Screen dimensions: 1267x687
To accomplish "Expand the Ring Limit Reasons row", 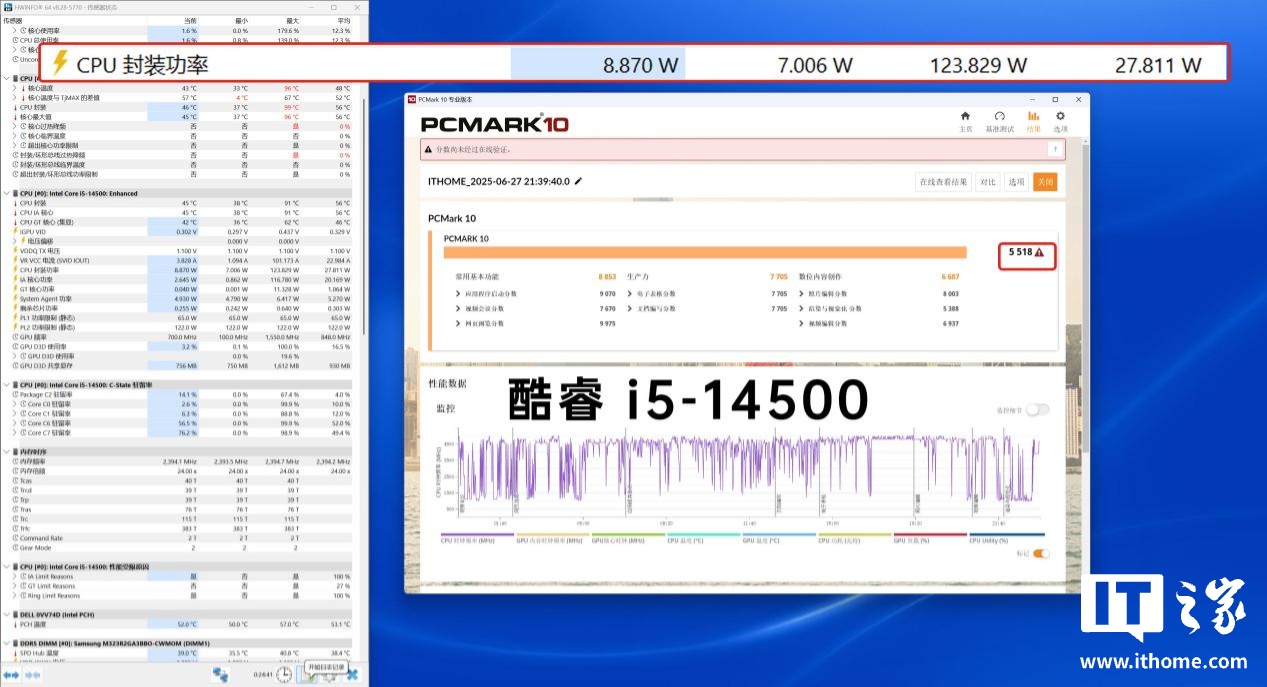I will click(14, 595).
